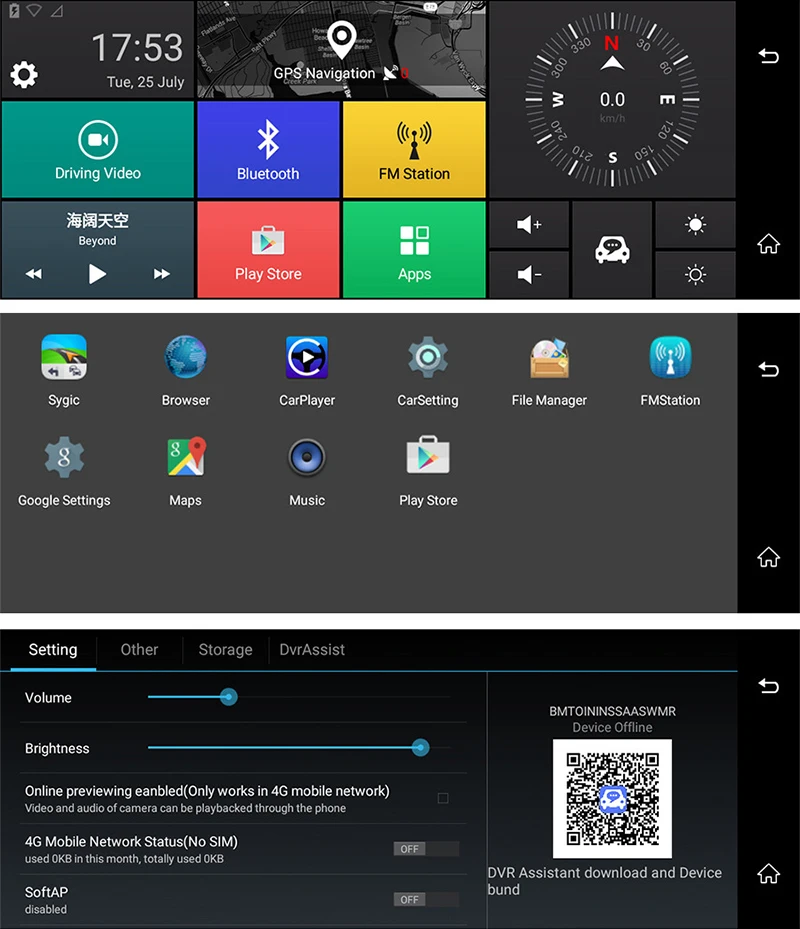Go back from settings screen
This screenshot has width=800, height=929.
[x=769, y=686]
